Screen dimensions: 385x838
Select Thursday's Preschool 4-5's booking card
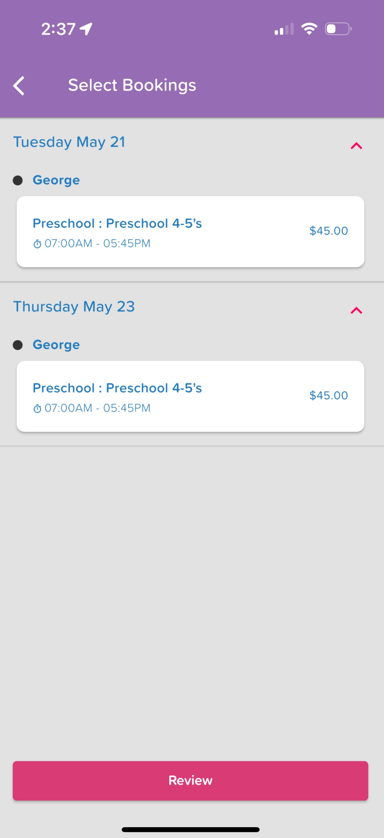[190, 396]
